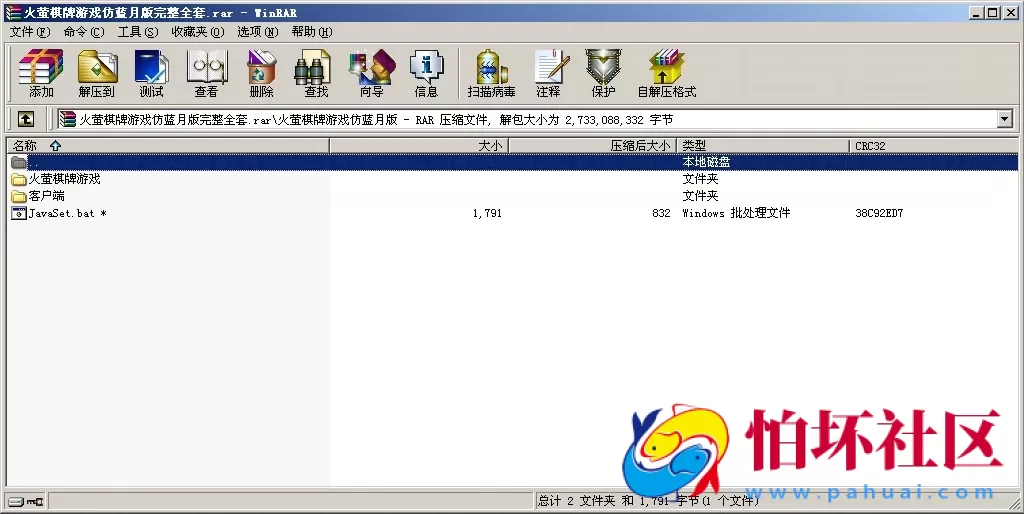
Task: Click the status bar totals text
Action: tap(648, 501)
